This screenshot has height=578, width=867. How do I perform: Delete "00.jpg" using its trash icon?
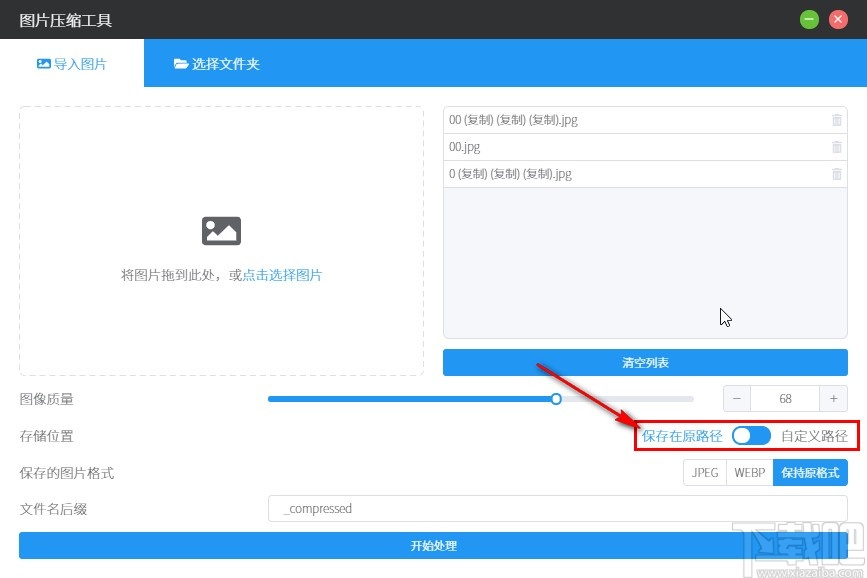tap(837, 146)
